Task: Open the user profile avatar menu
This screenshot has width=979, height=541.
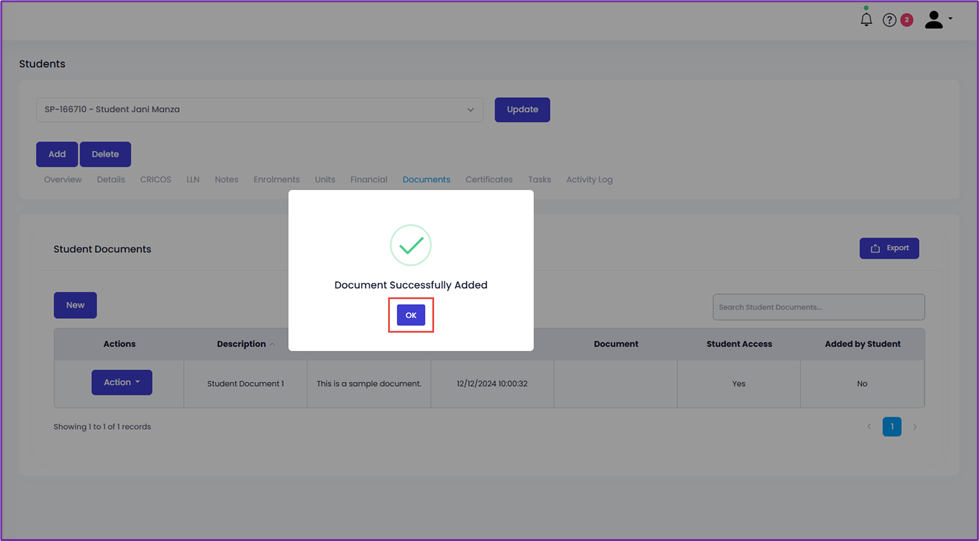Action: coord(938,19)
